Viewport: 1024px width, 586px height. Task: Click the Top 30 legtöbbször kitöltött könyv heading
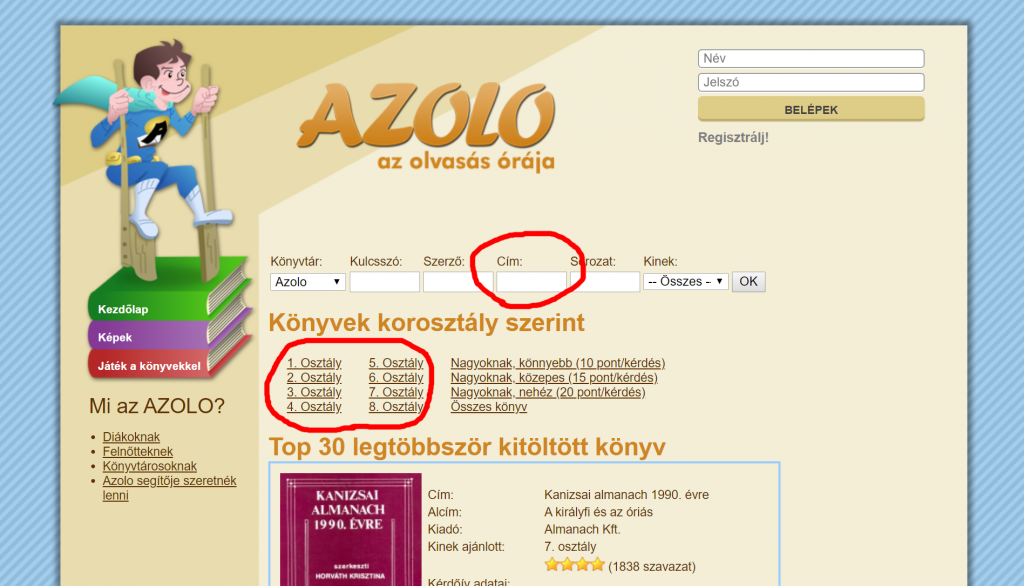tap(467, 447)
